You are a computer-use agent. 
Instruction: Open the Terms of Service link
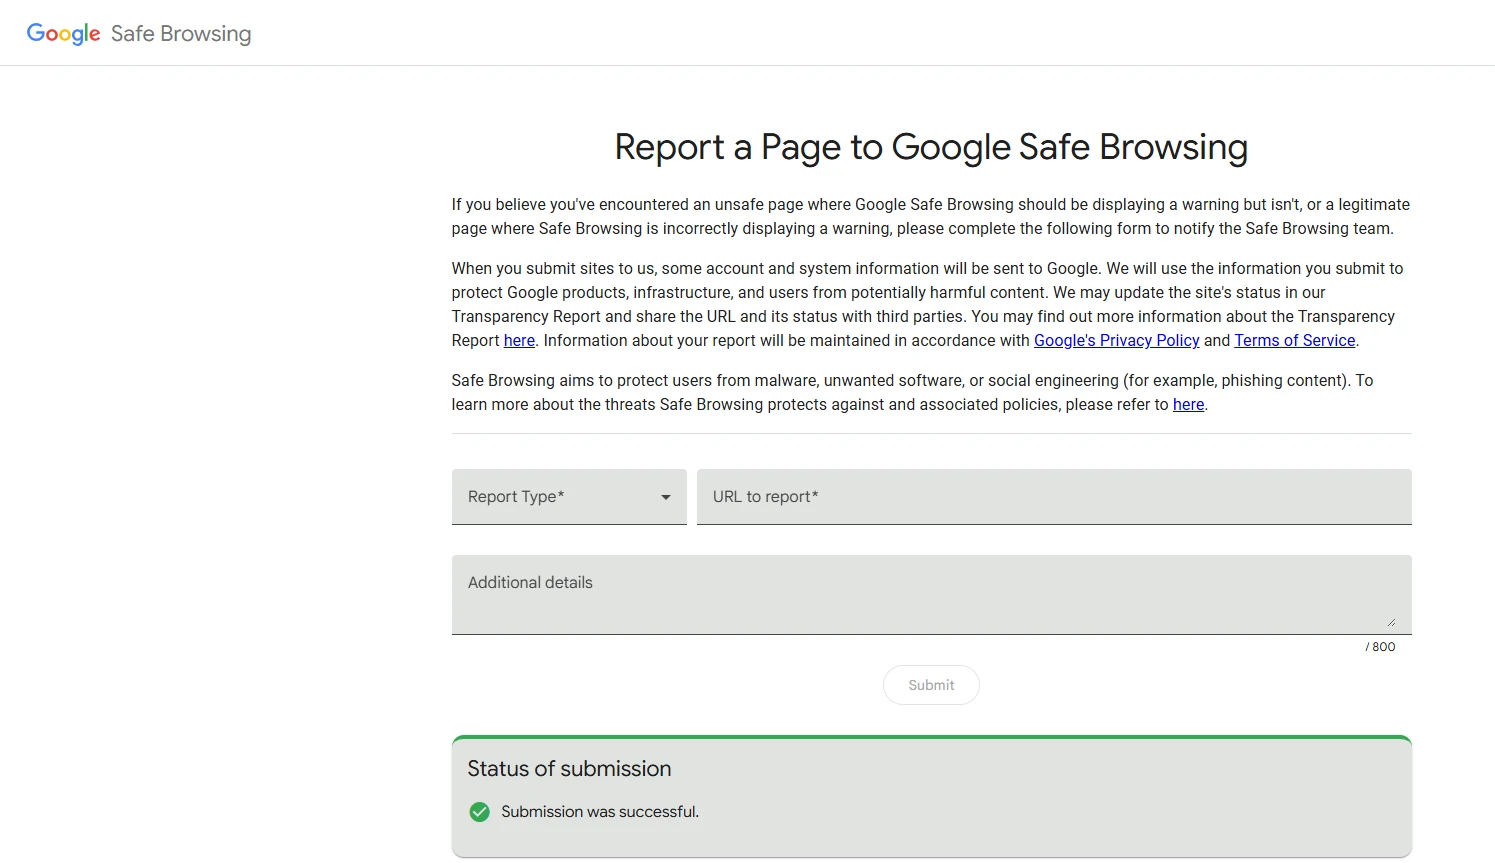1294,340
